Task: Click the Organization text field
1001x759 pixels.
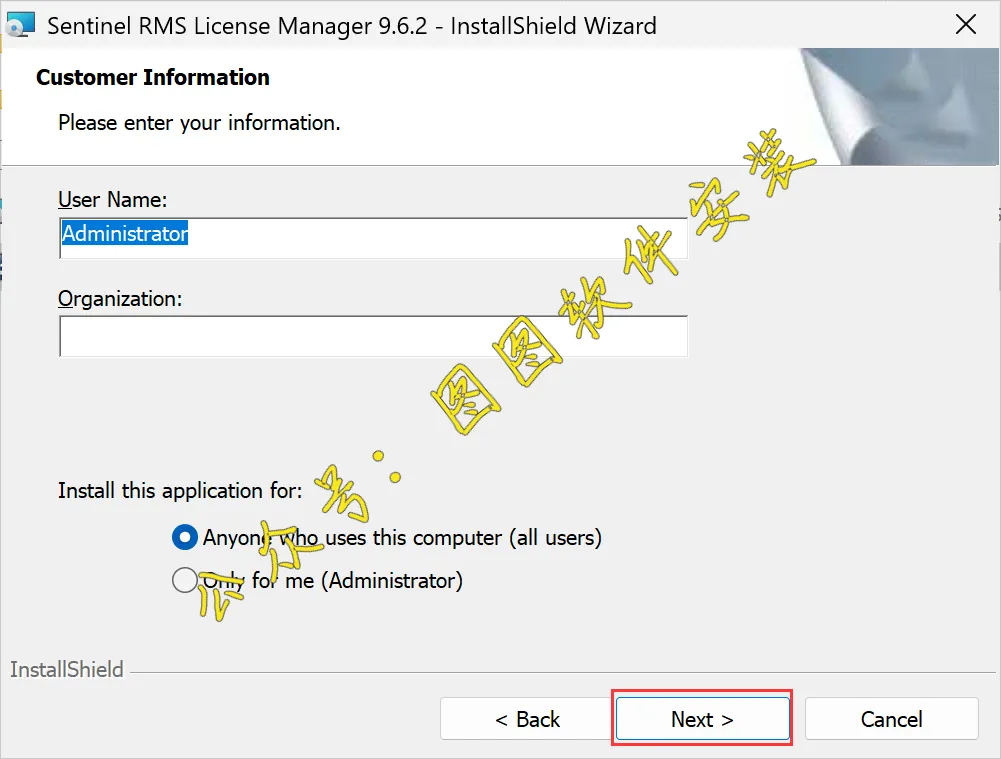Action: pyautogui.click(x=373, y=336)
